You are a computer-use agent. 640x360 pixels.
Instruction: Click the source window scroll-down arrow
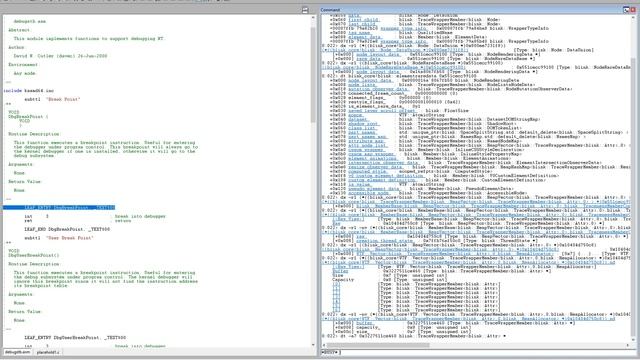coord(313,345)
